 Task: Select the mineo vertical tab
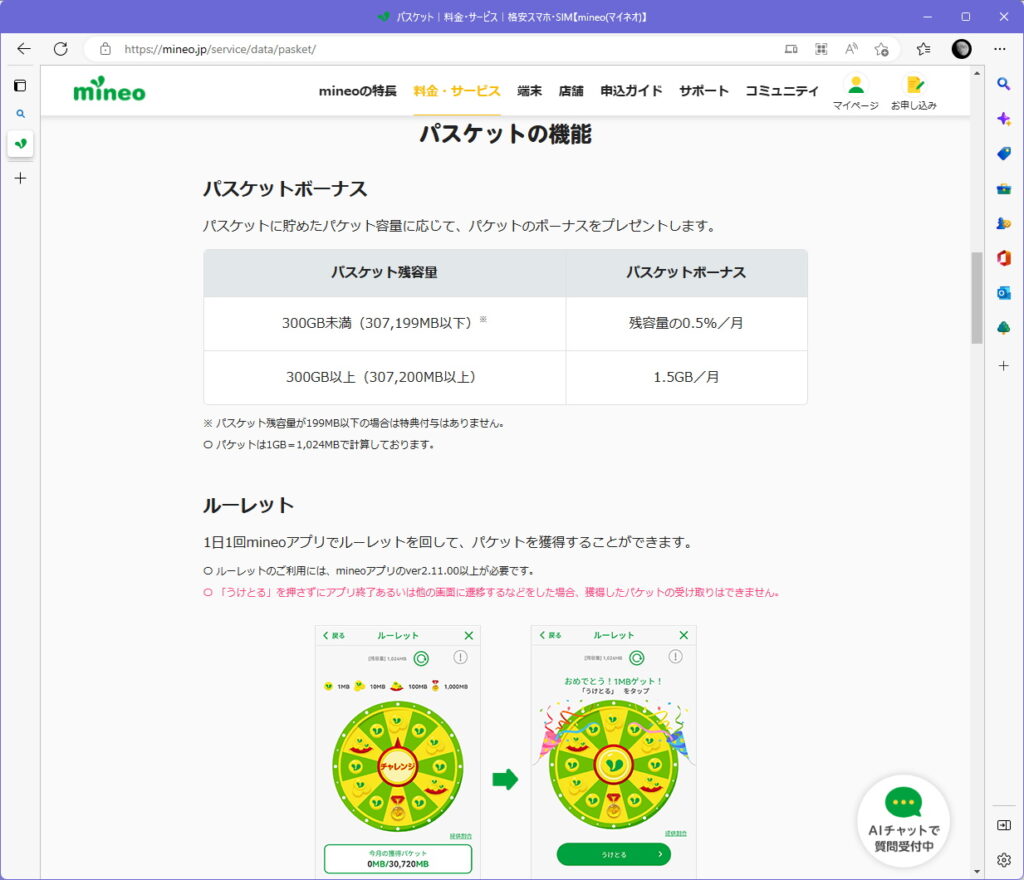point(20,144)
